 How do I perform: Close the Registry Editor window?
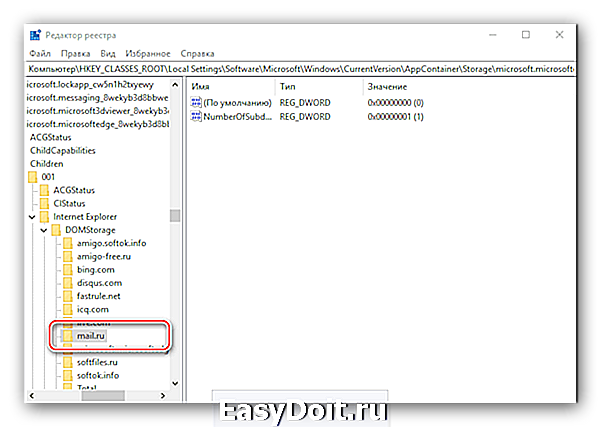(x=559, y=35)
